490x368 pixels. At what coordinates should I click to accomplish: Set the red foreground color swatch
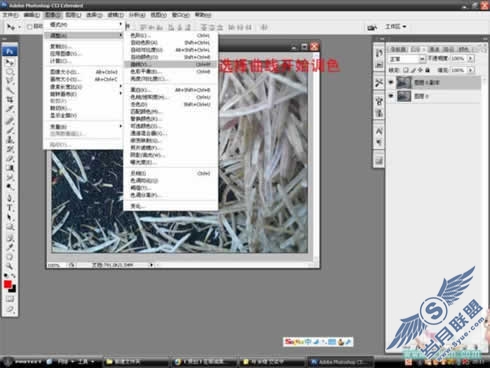point(7,284)
